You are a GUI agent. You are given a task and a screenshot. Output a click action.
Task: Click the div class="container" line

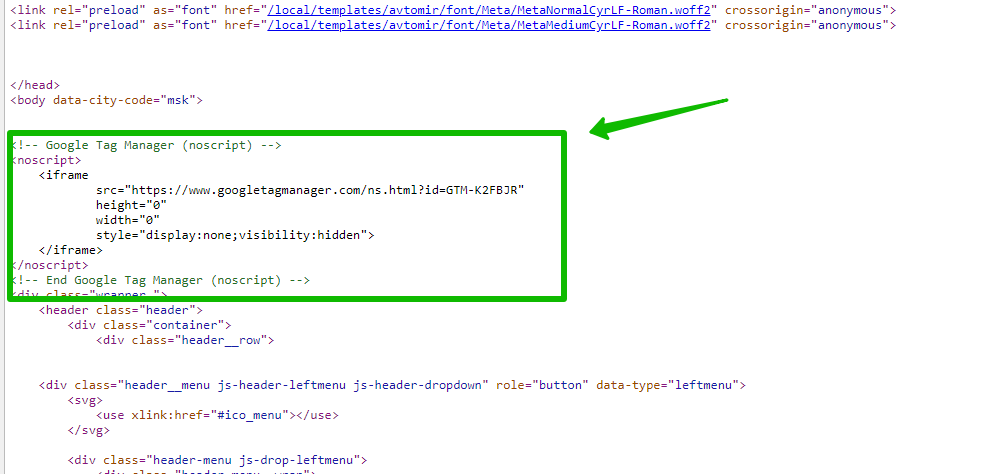[149, 325]
